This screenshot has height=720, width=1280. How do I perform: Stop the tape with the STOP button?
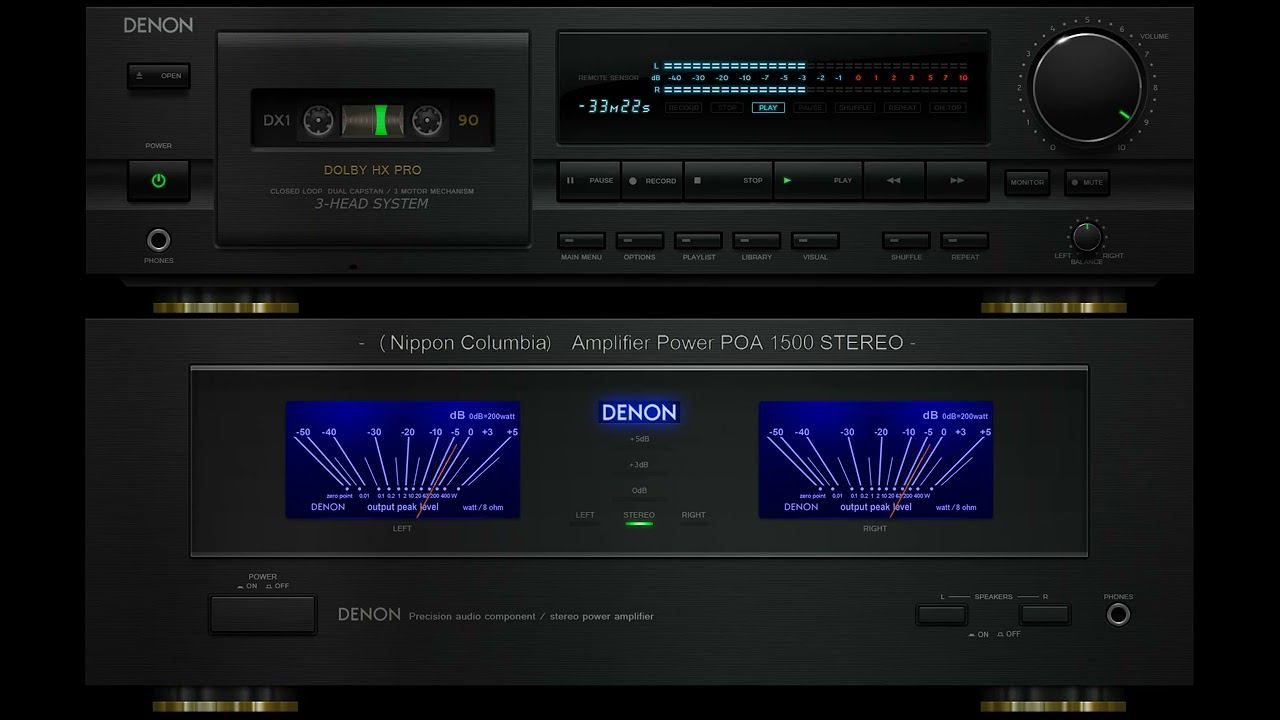(x=729, y=181)
